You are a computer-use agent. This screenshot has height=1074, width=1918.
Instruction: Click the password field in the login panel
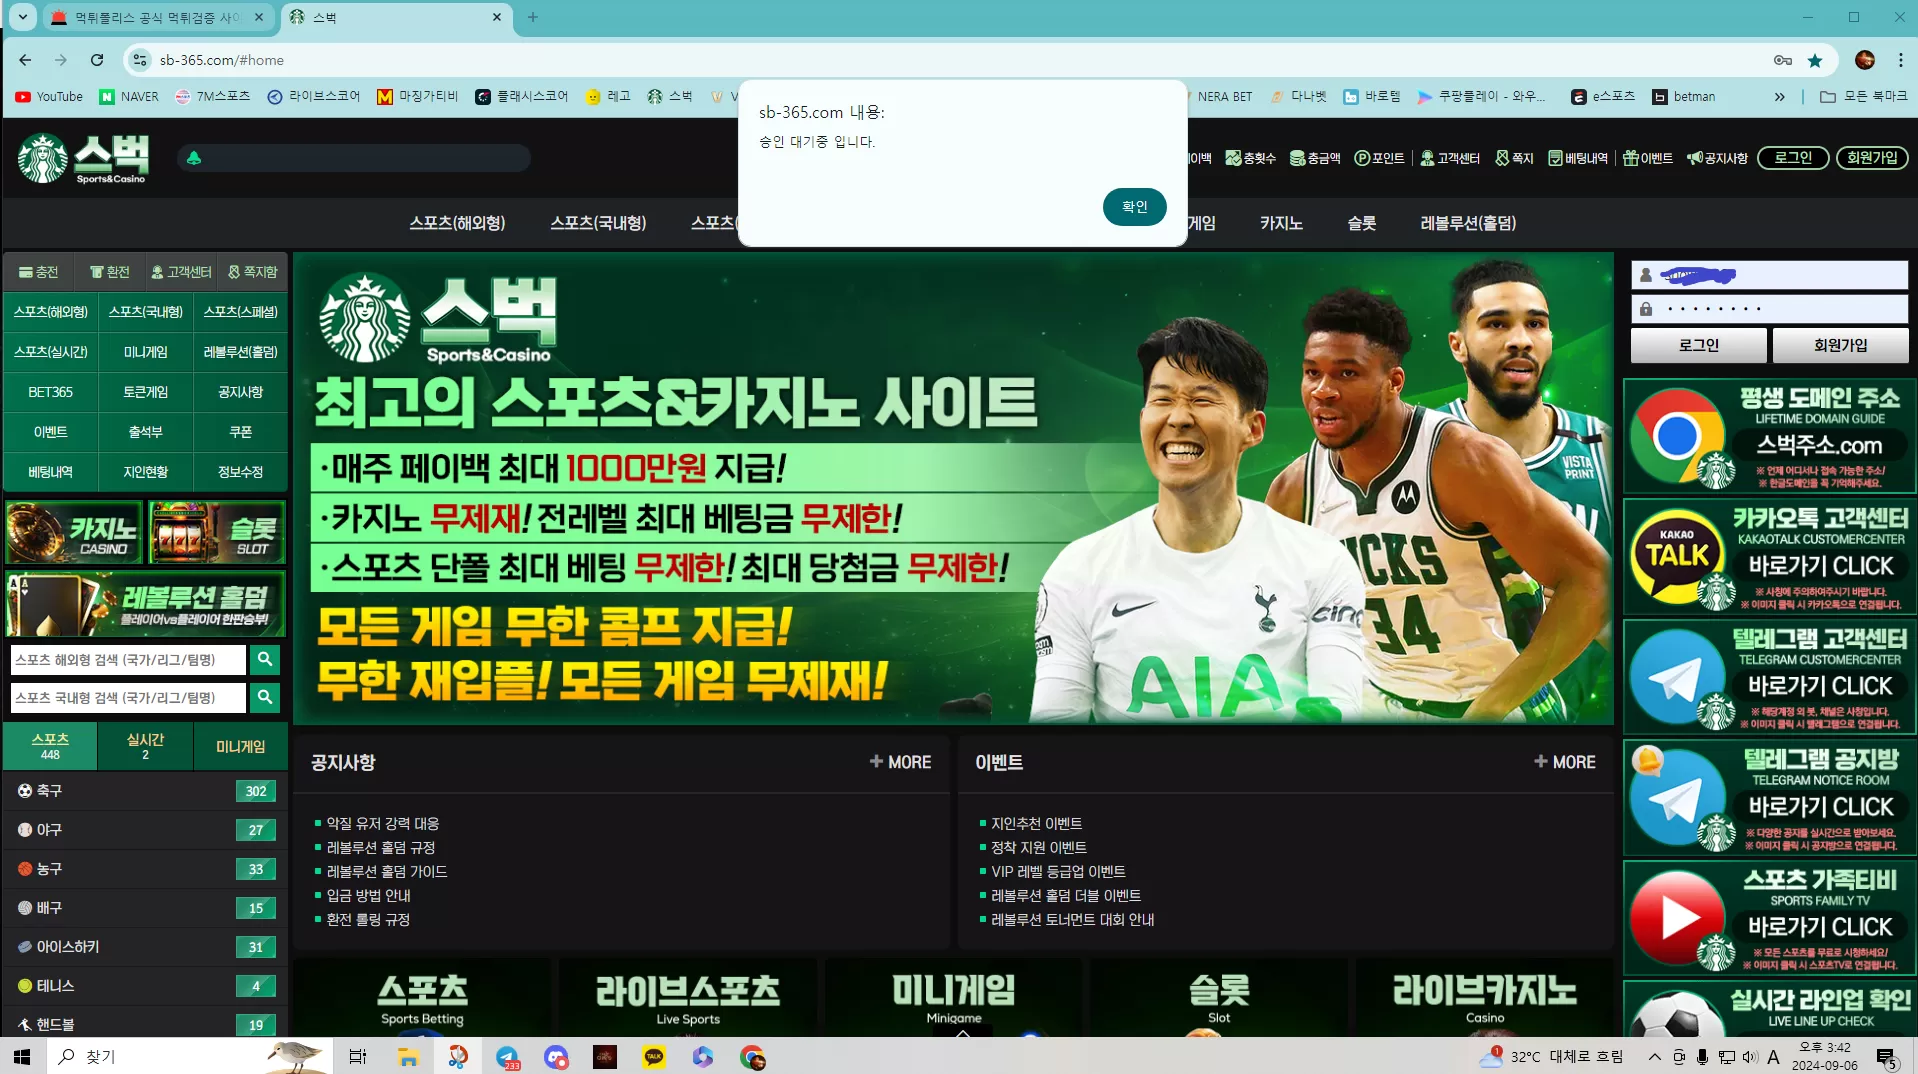tap(1770, 309)
